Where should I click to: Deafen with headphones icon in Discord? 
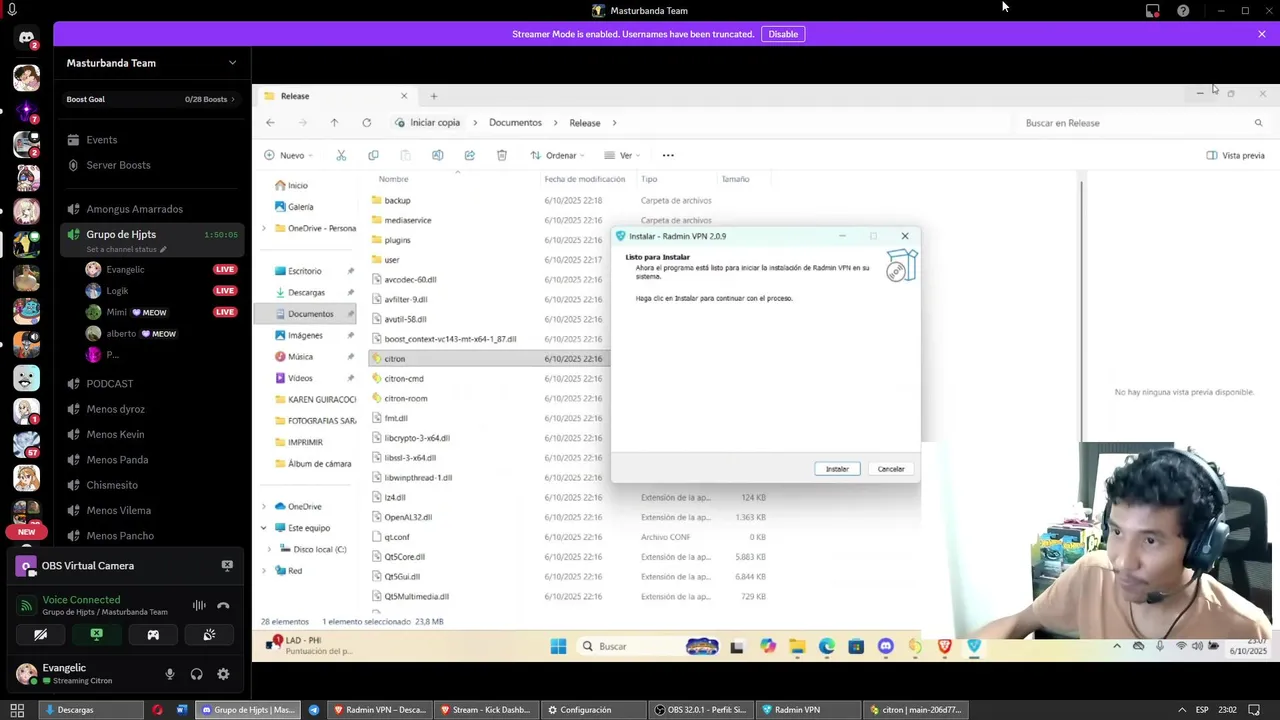[197, 674]
